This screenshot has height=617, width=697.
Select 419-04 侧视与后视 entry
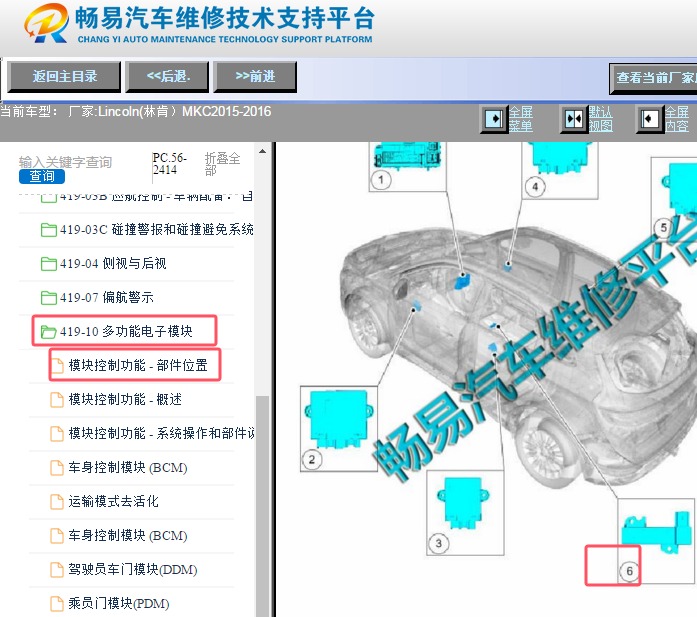coord(113,264)
